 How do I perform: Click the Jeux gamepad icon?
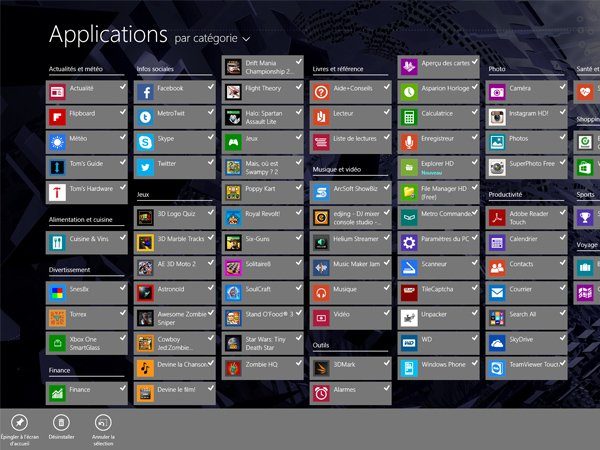[x=233, y=142]
